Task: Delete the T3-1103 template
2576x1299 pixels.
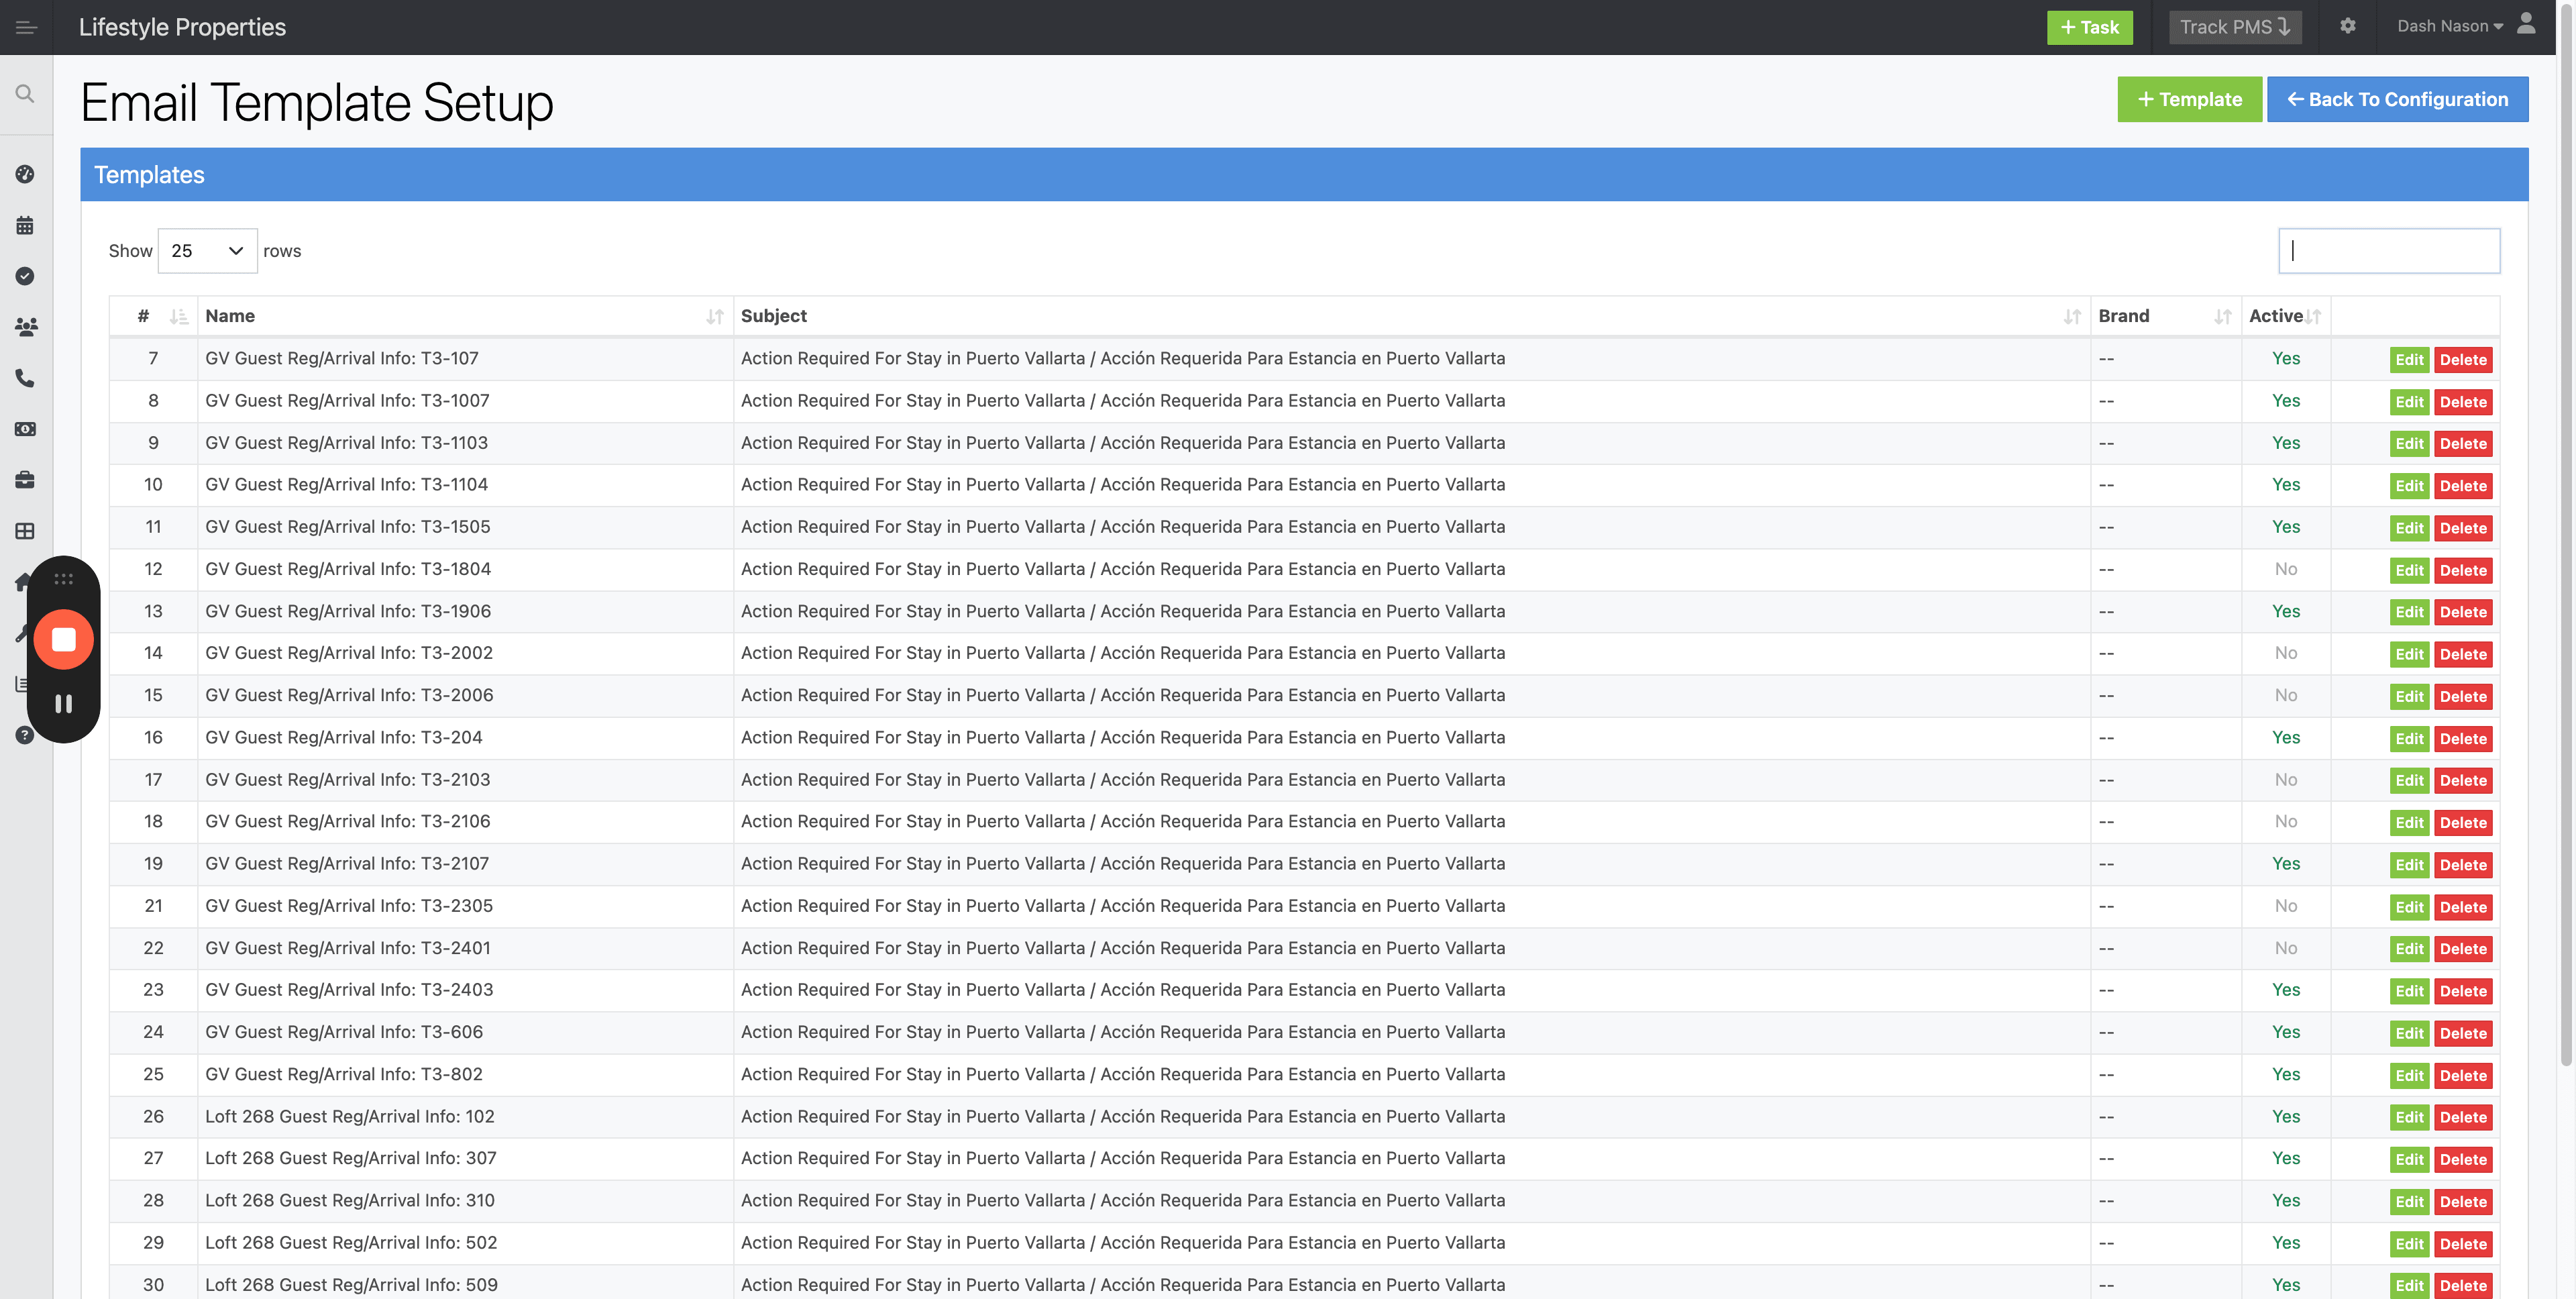Action: pos(2462,444)
